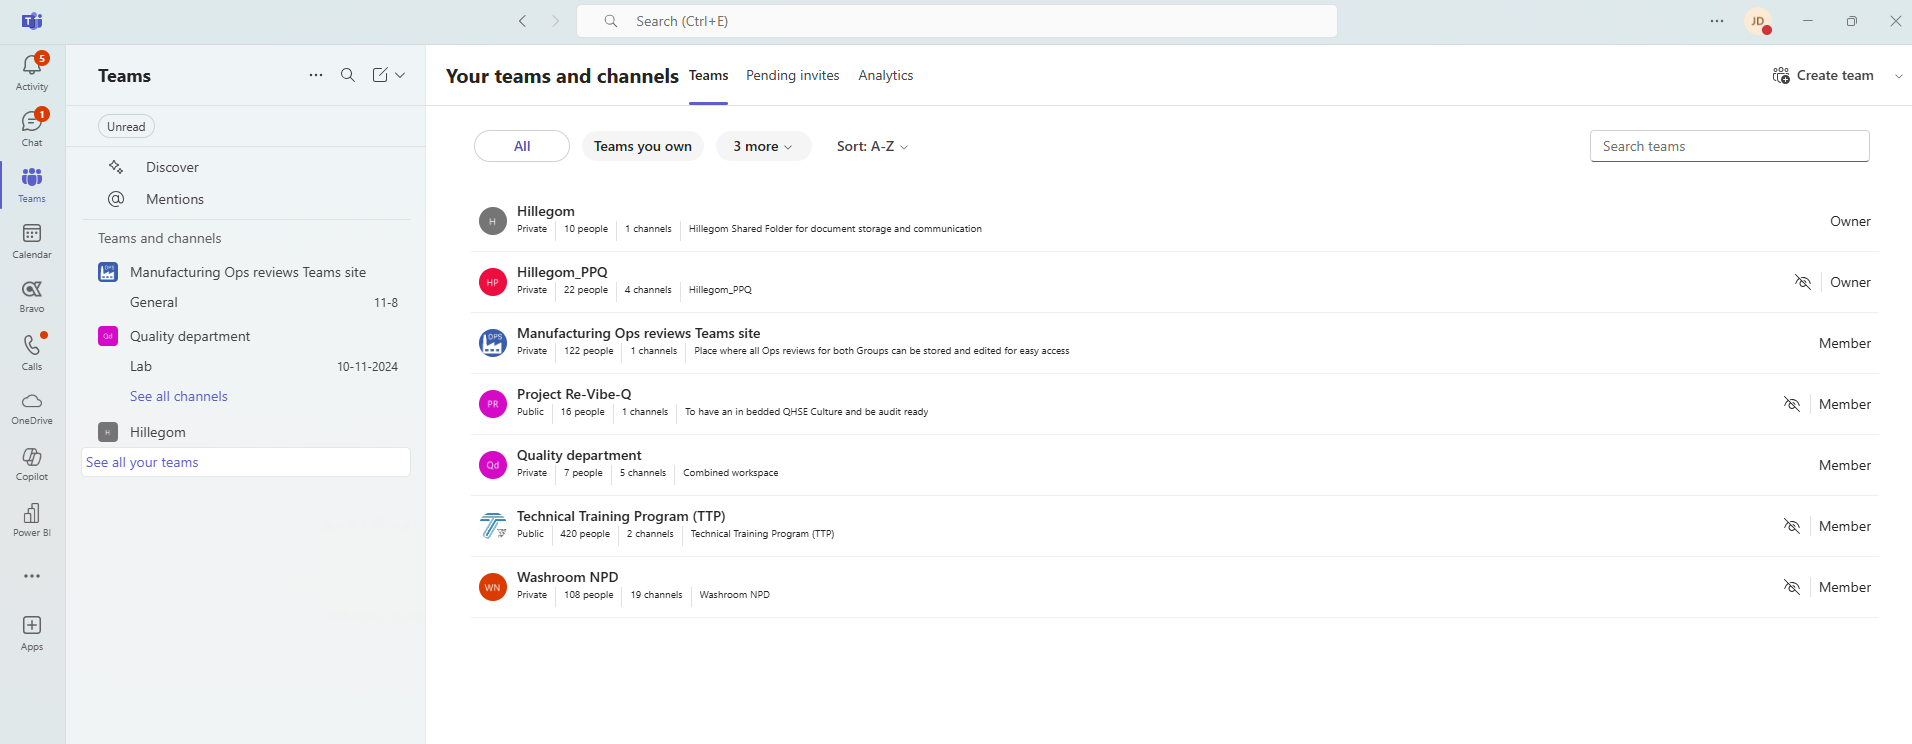Open the Calendar app
1912x744 pixels.
click(32, 240)
